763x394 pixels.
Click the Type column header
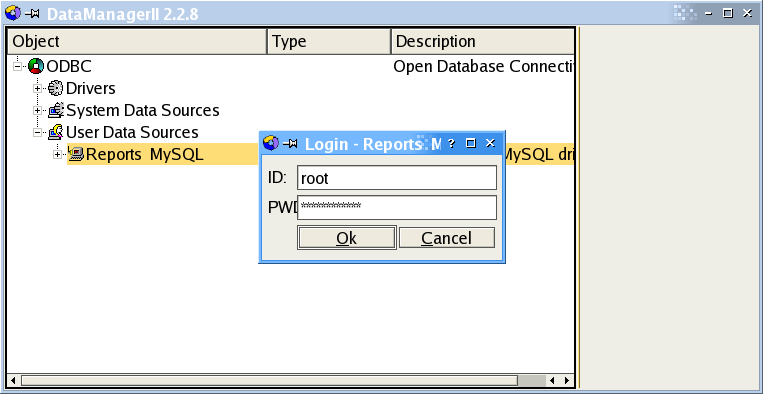[x=329, y=41]
